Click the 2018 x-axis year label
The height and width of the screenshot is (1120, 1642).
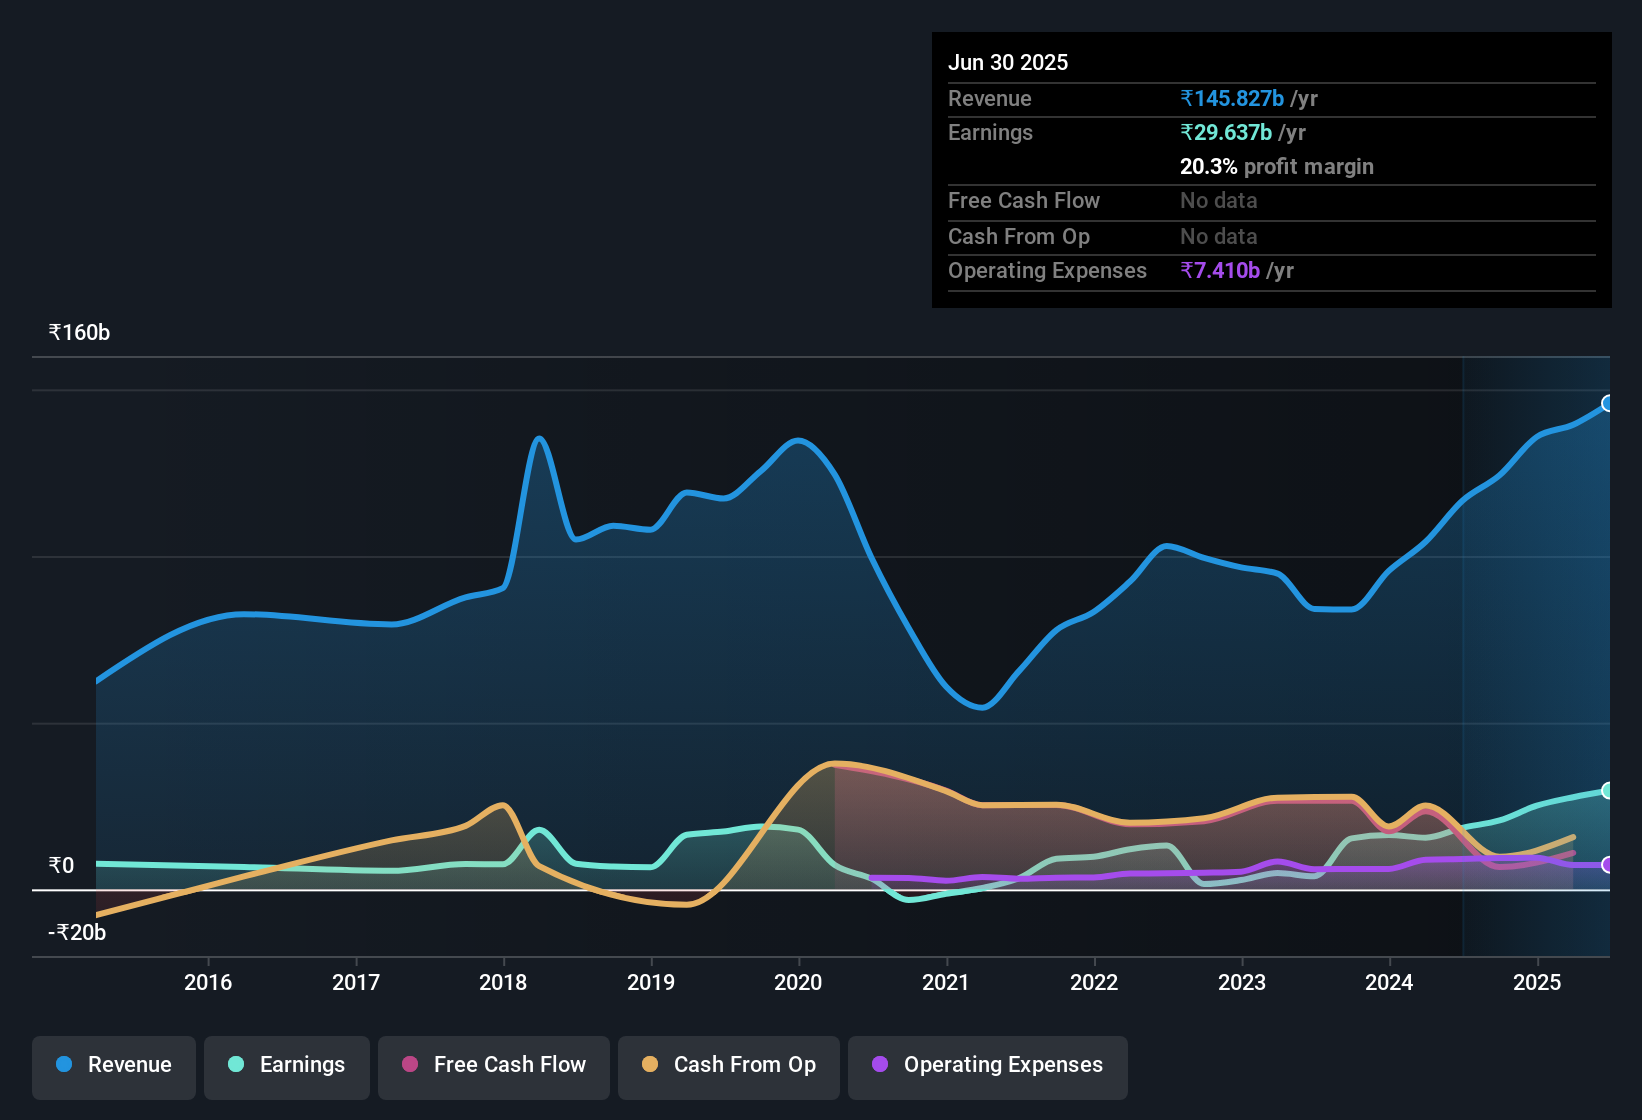(503, 982)
